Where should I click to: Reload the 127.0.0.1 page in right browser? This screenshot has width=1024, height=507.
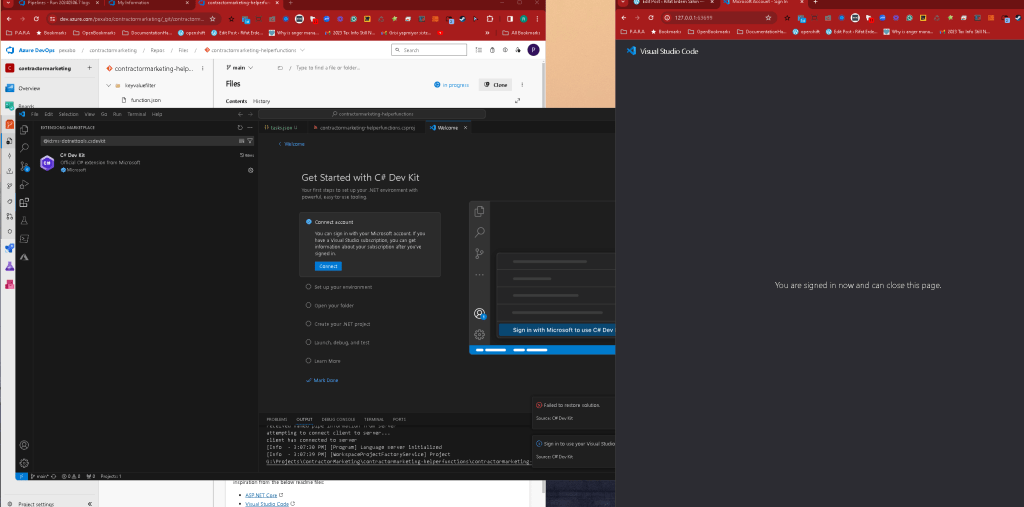[651, 18]
